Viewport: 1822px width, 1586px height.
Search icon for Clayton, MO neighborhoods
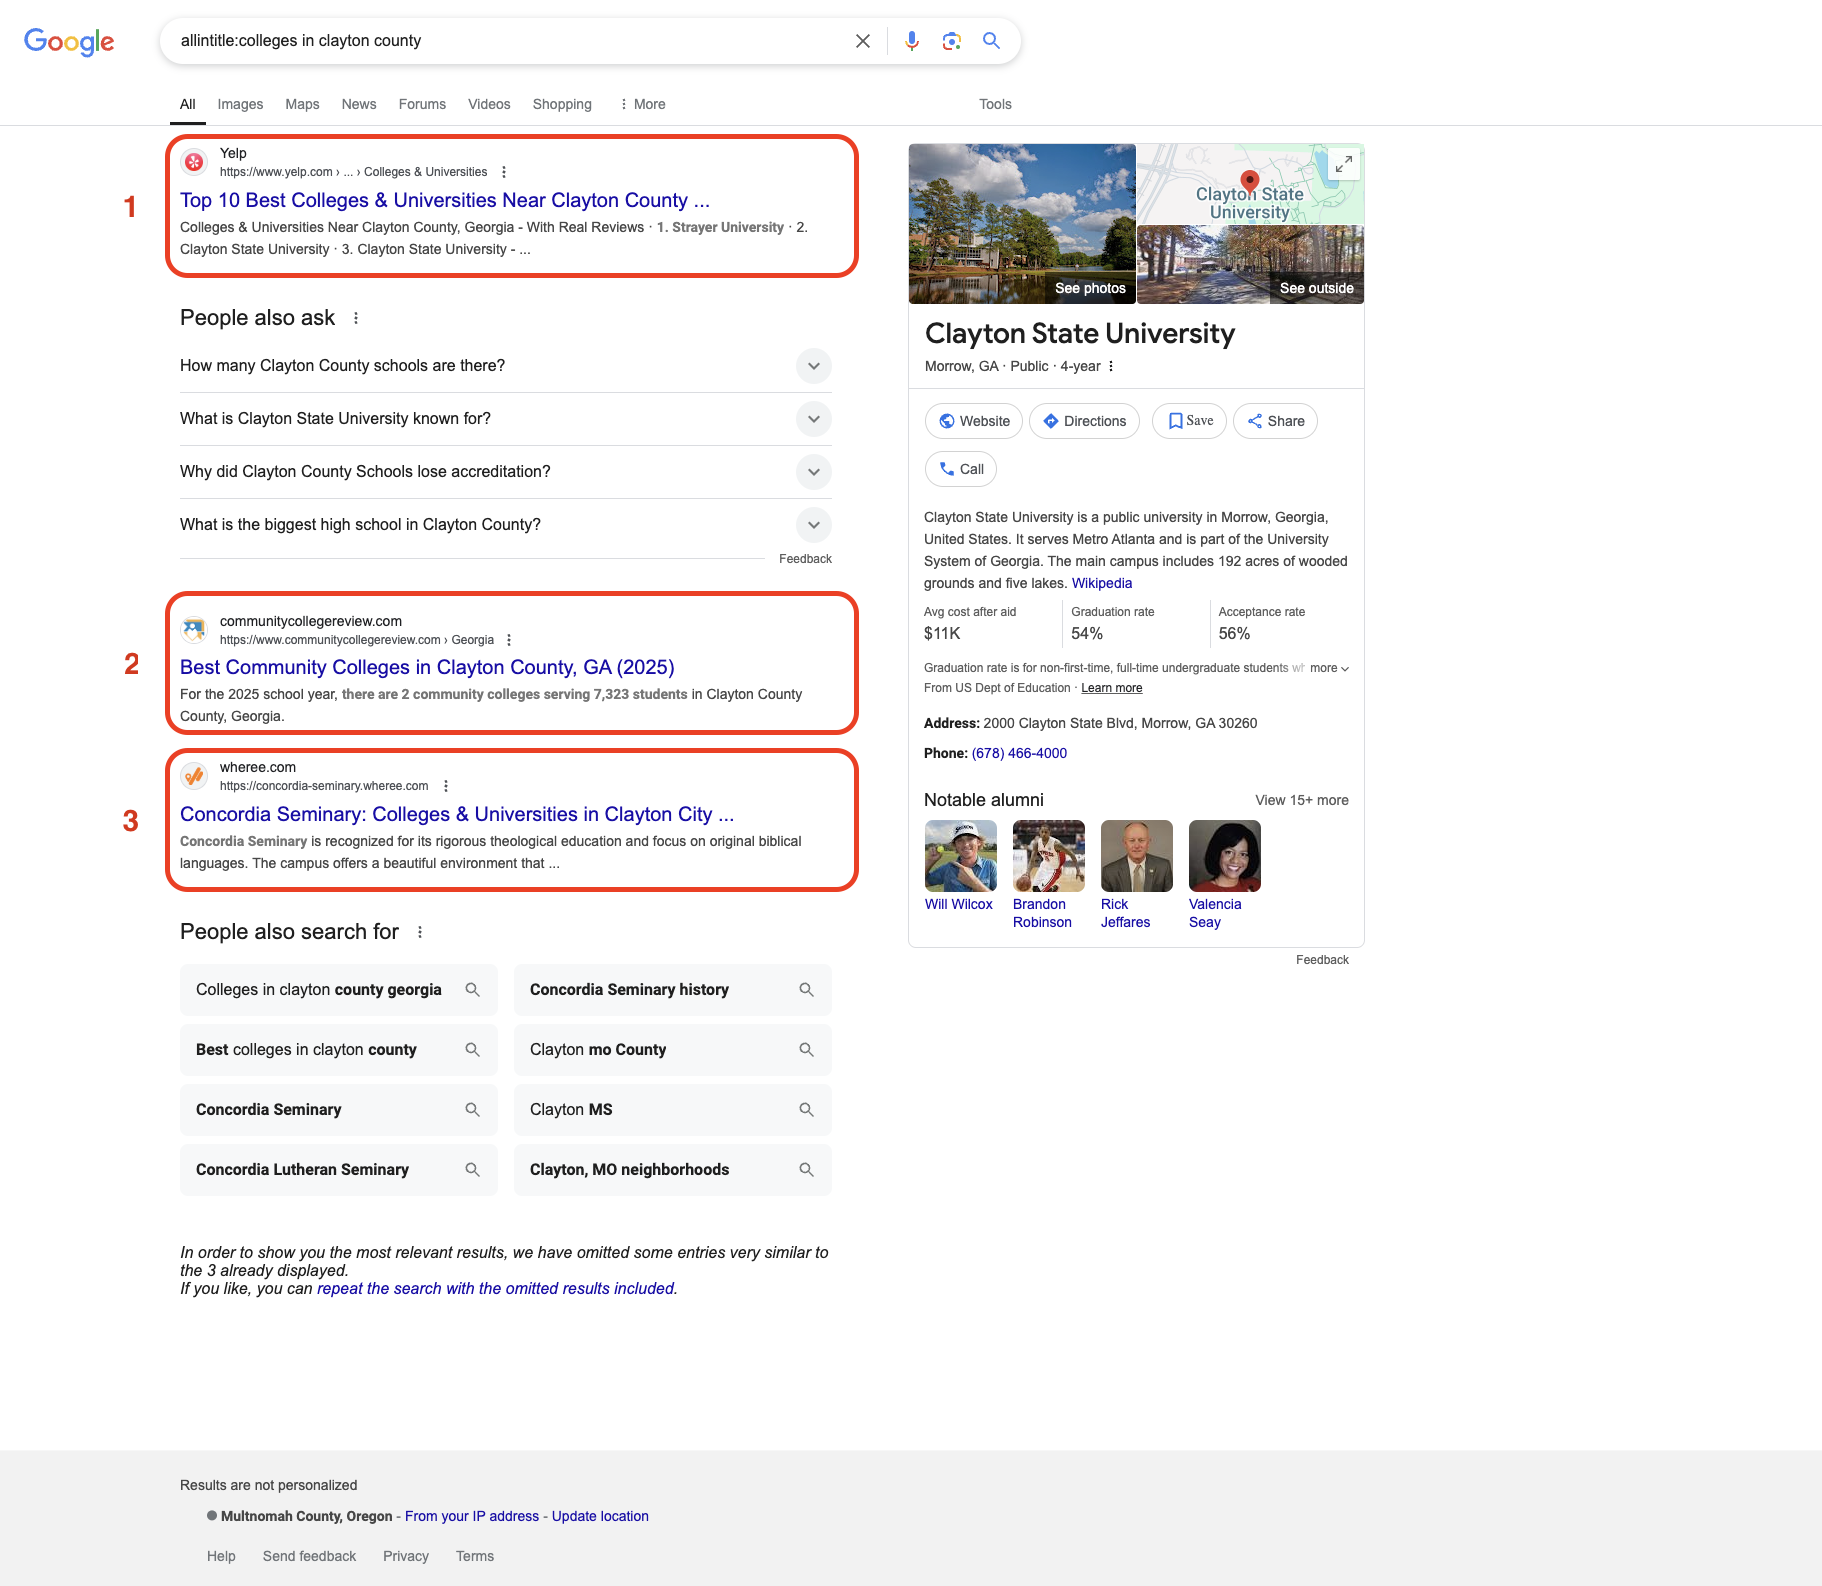(x=807, y=1170)
